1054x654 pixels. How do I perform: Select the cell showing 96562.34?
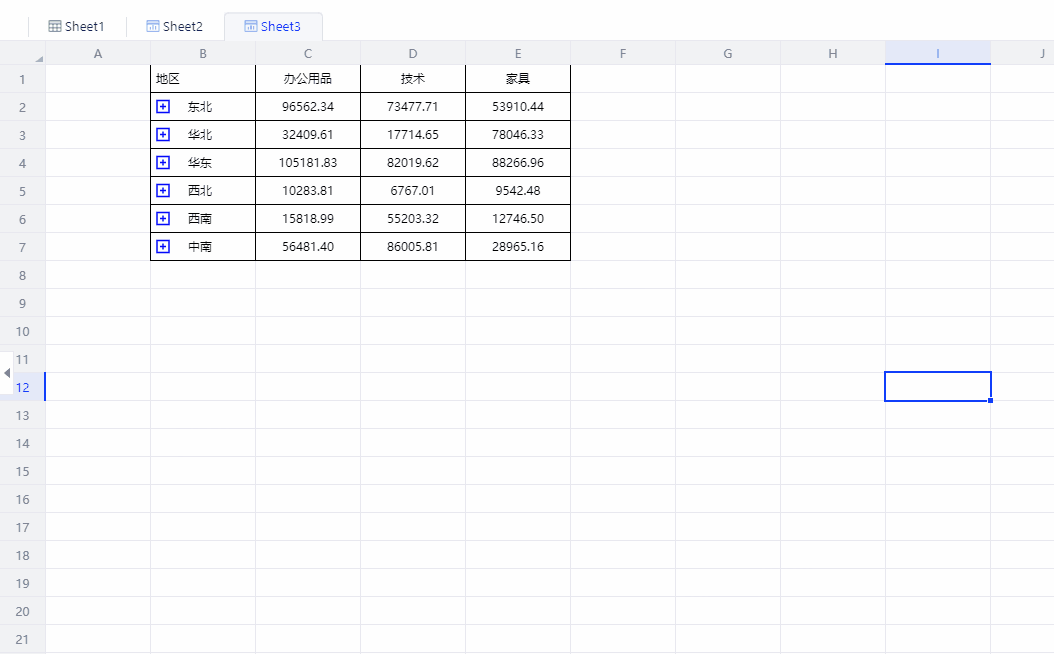[x=307, y=106]
